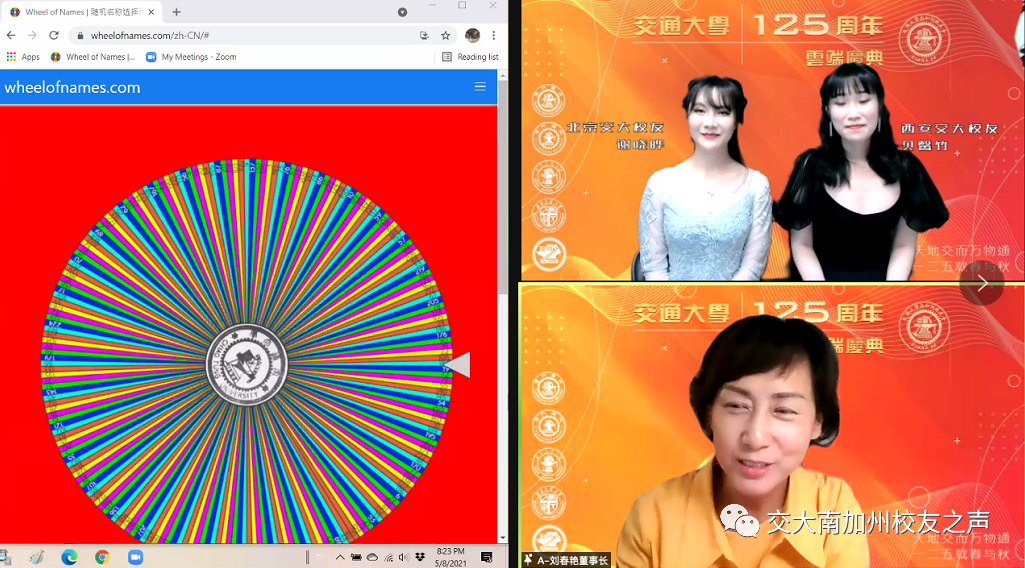Reload the Wheel of Names page
The image size is (1025, 568).
tap(54, 35)
